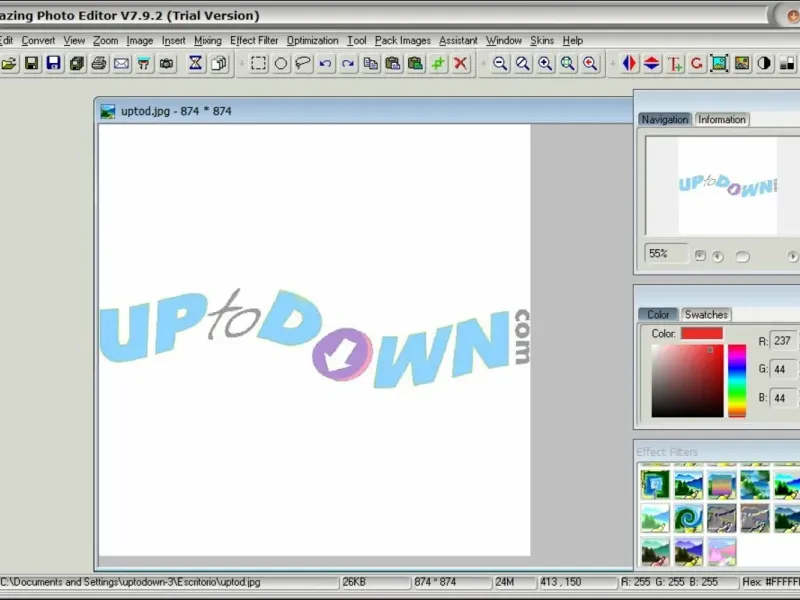Click the hourglass icon in toolbar
This screenshot has width=800, height=600.
point(195,64)
